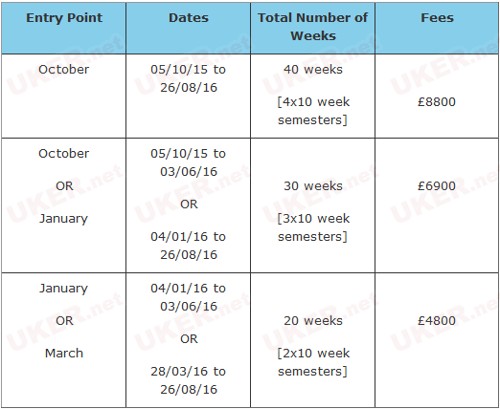Click the 05/10/15 to 03/06/16 dates
This screenshot has height=409, width=500.
188,162
